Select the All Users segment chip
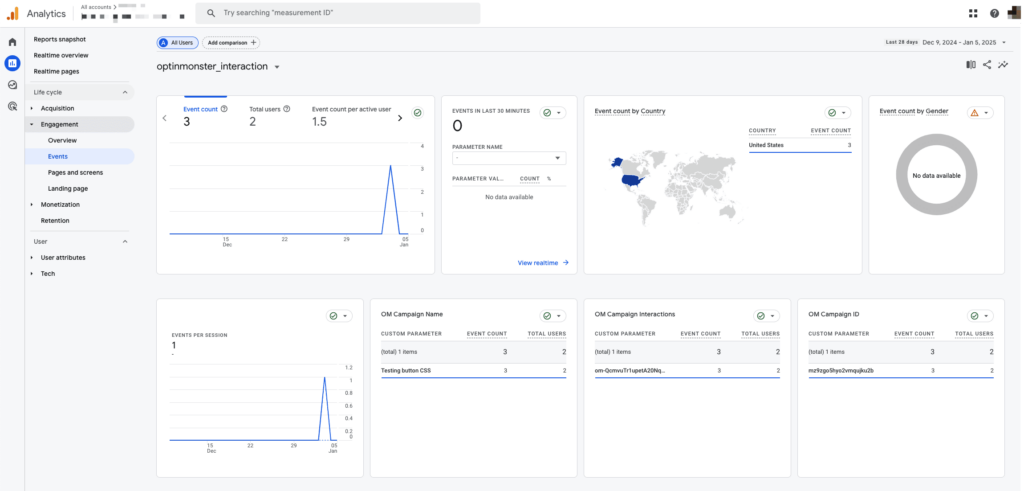The image size is (1024, 491). pyautogui.click(x=176, y=43)
